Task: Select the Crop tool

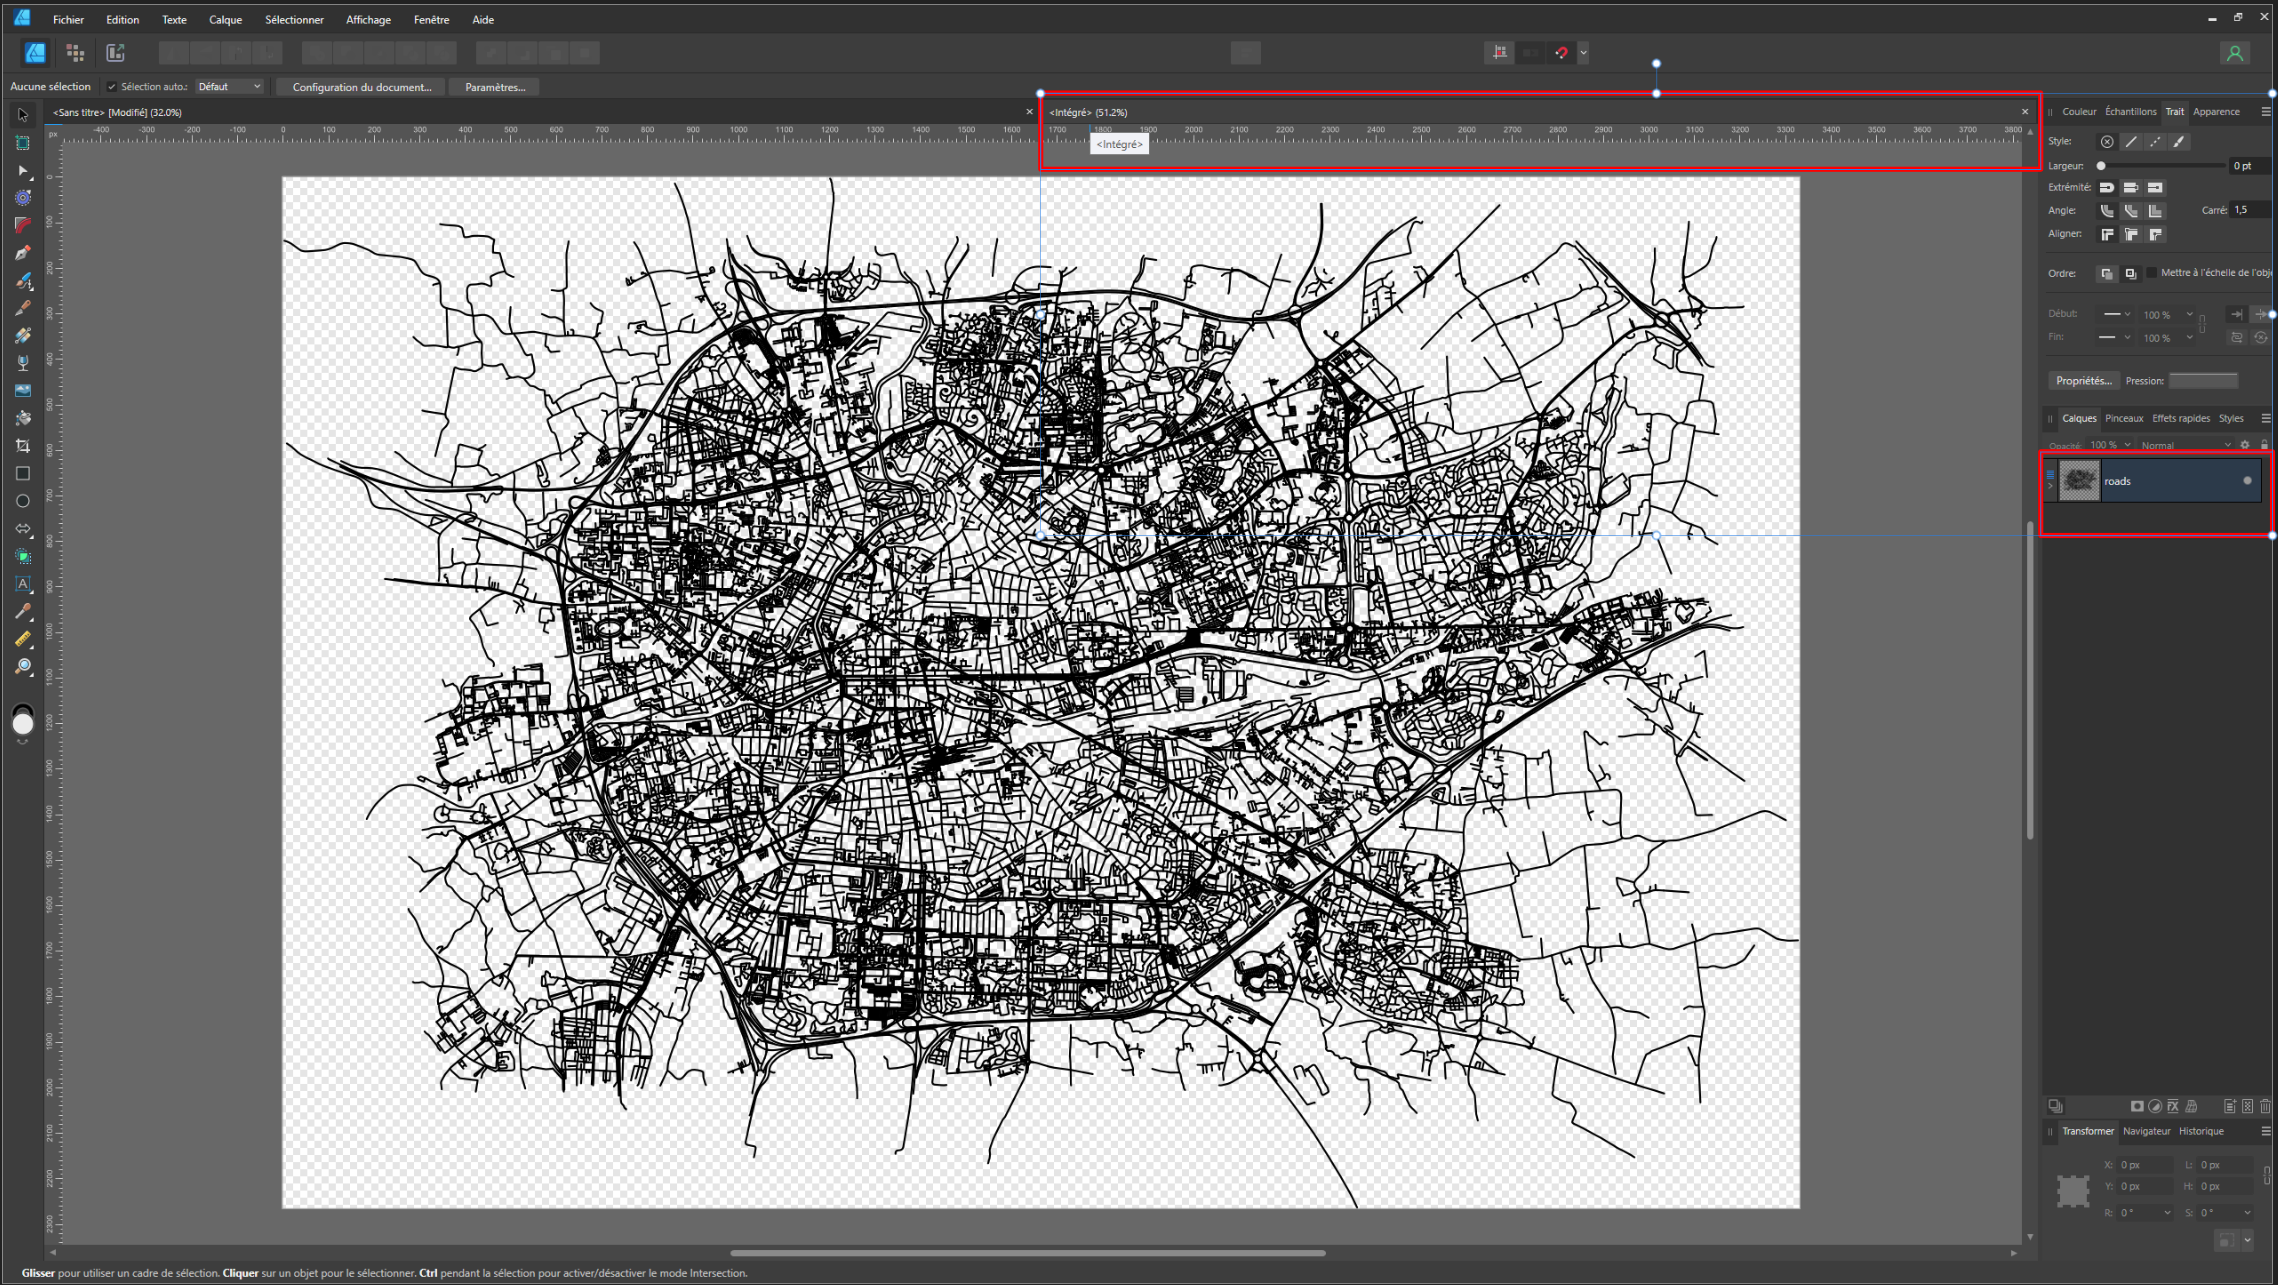Action: pyautogui.click(x=22, y=446)
